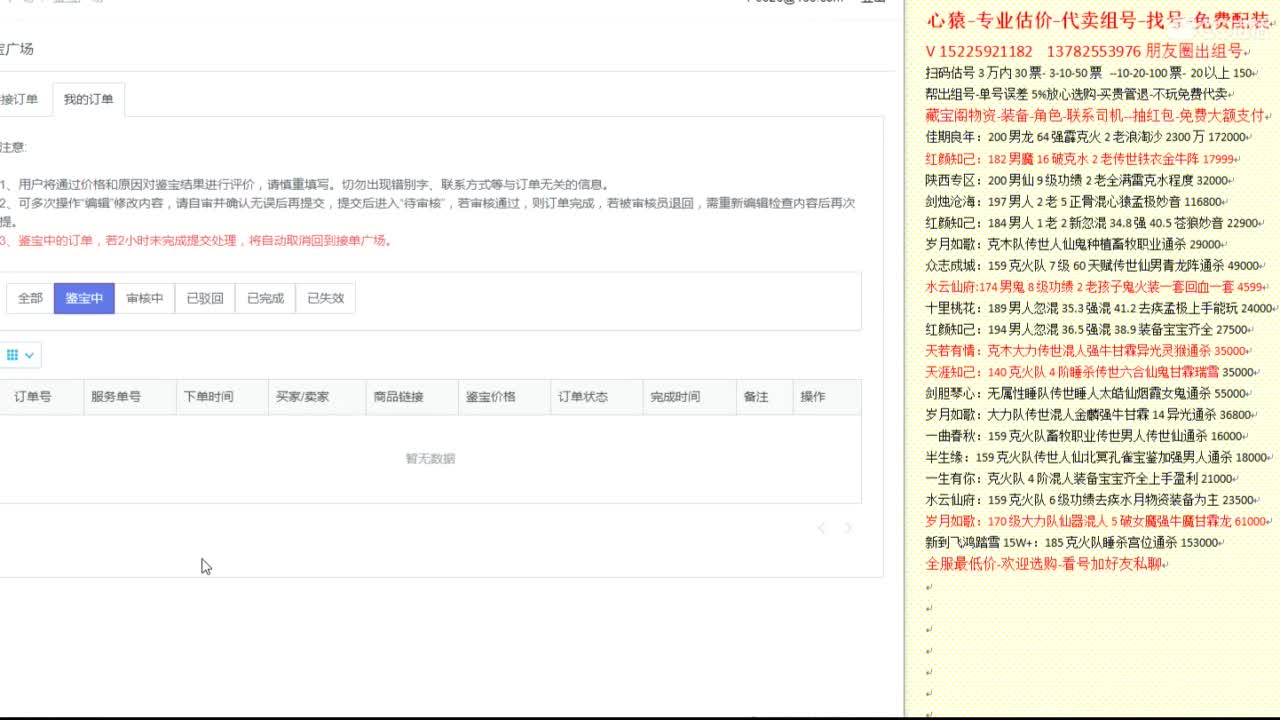Select the 已驳回 order filter

[x=205, y=298]
